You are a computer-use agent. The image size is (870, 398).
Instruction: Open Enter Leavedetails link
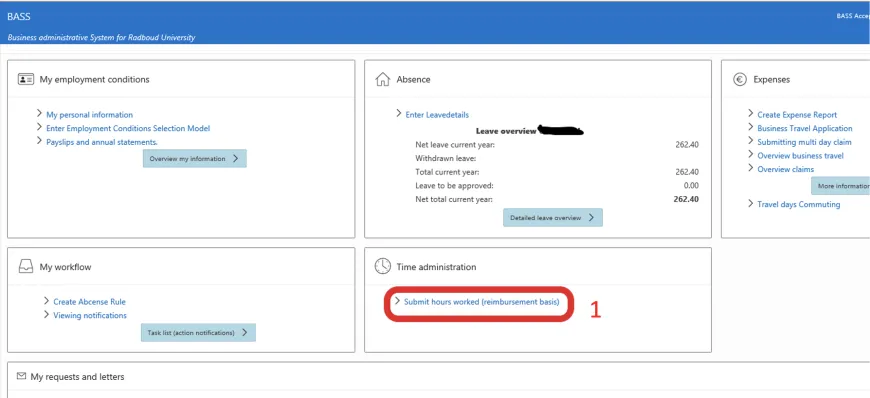(x=437, y=115)
